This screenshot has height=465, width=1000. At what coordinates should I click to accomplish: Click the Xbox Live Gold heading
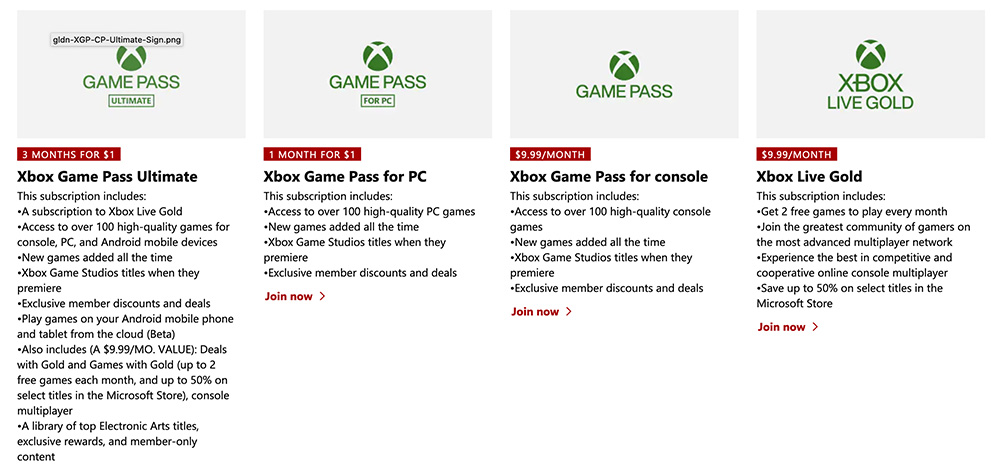coord(809,176)
